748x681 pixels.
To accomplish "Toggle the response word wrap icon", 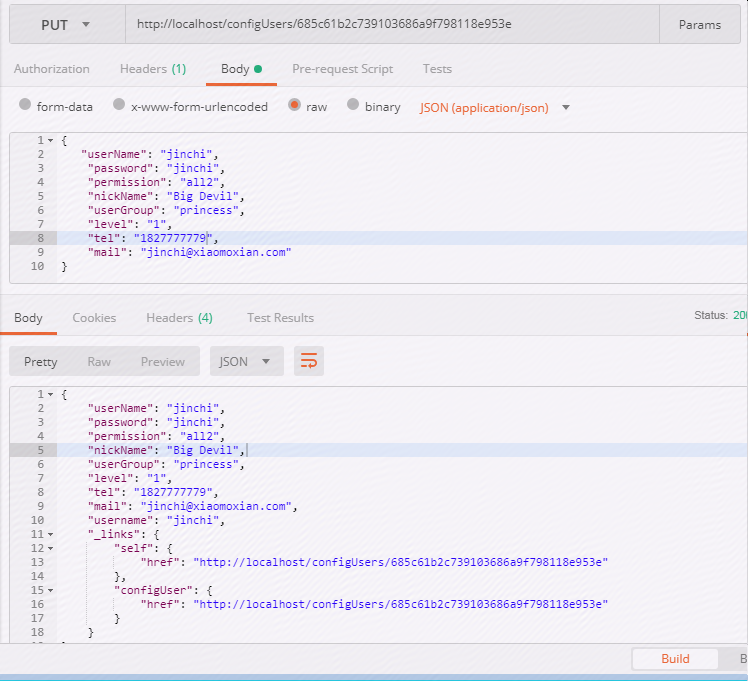I will coord(309,361).
